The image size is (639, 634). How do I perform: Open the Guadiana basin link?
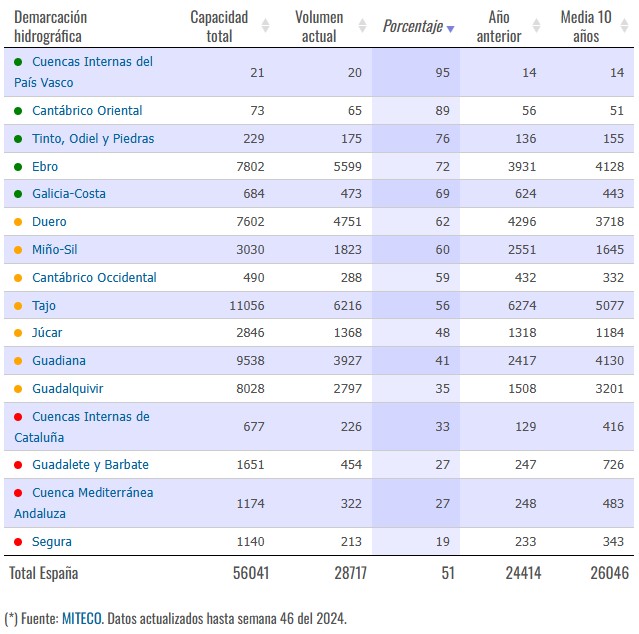[59, 361]
